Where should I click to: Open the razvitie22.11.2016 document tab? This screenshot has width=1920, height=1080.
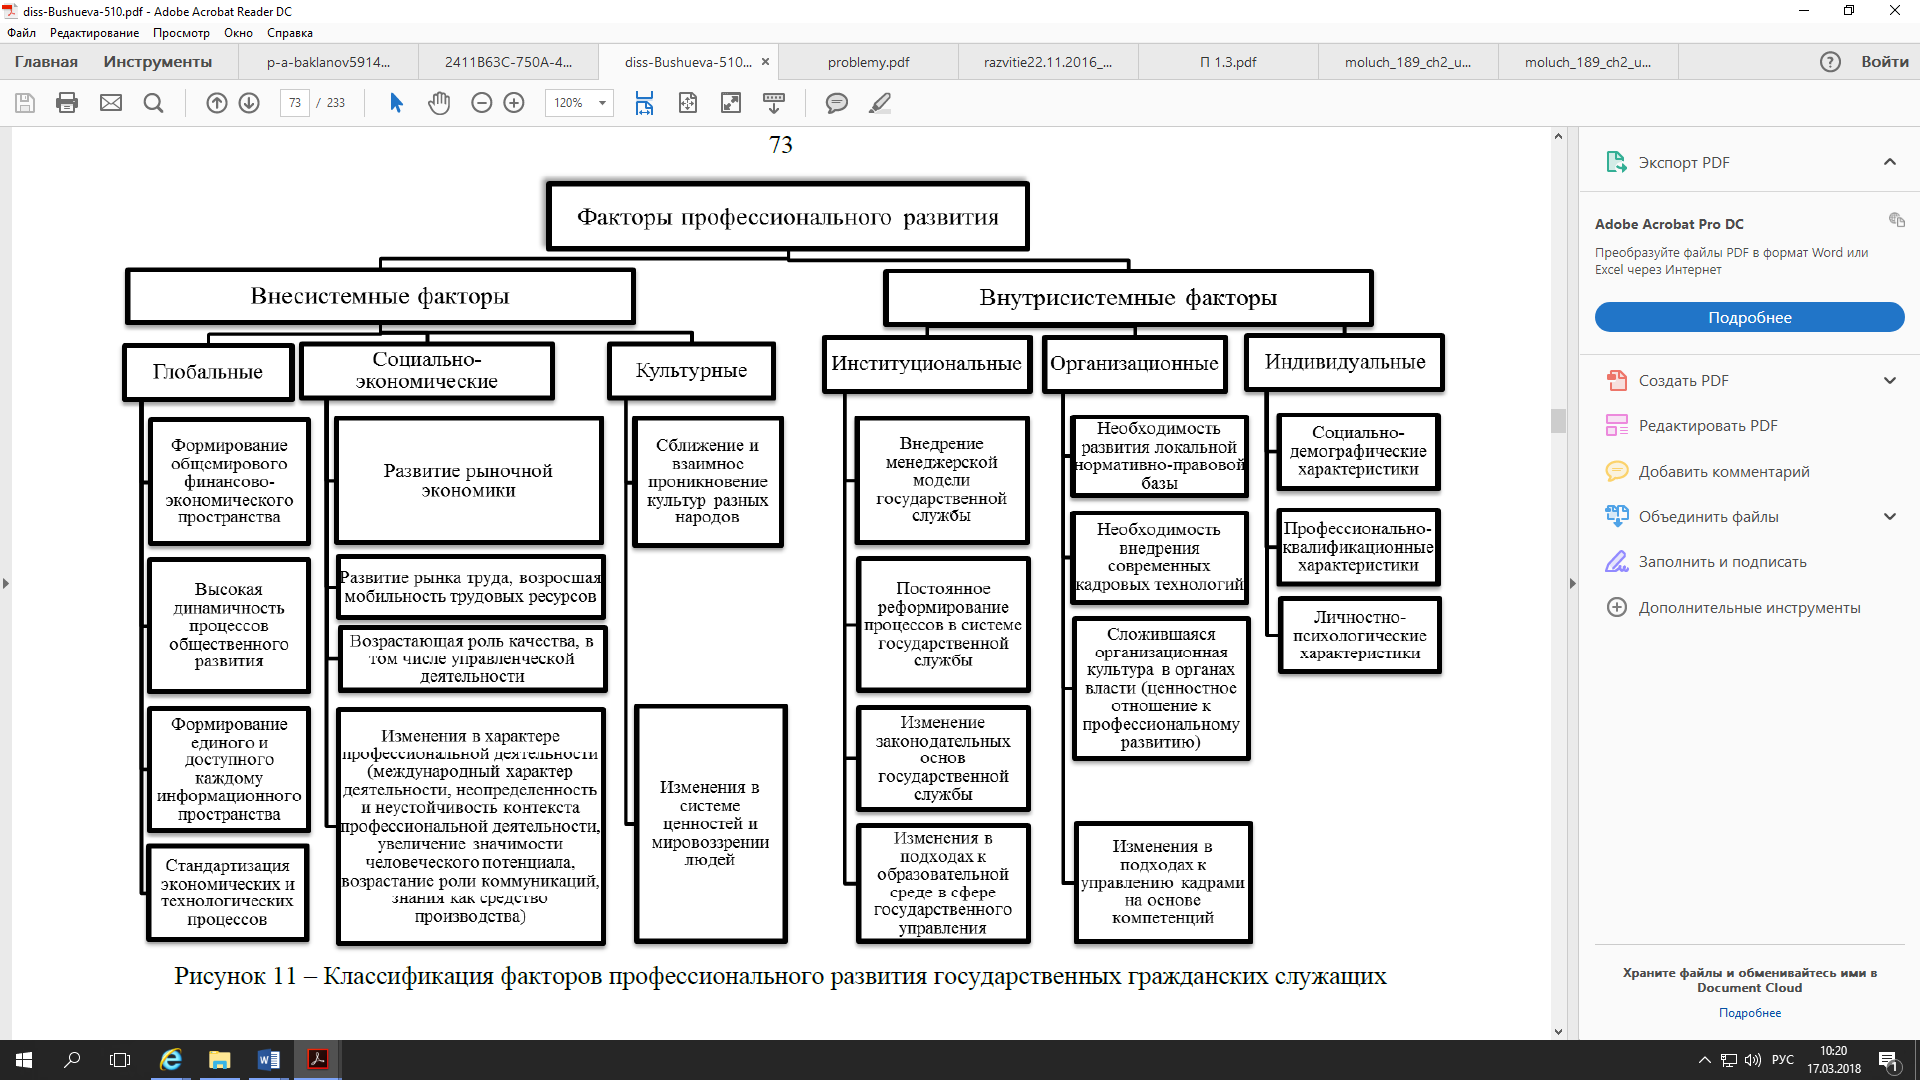(1048, 62)
